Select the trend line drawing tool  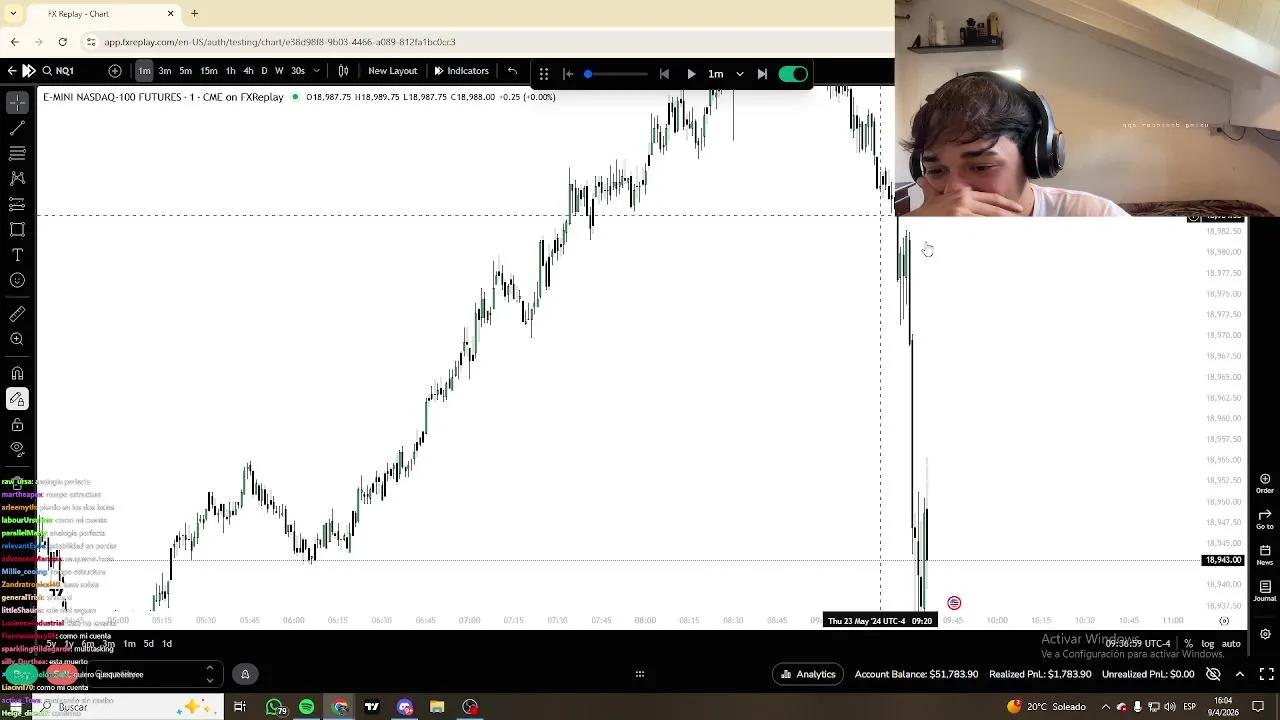click(x=16, y=128)
